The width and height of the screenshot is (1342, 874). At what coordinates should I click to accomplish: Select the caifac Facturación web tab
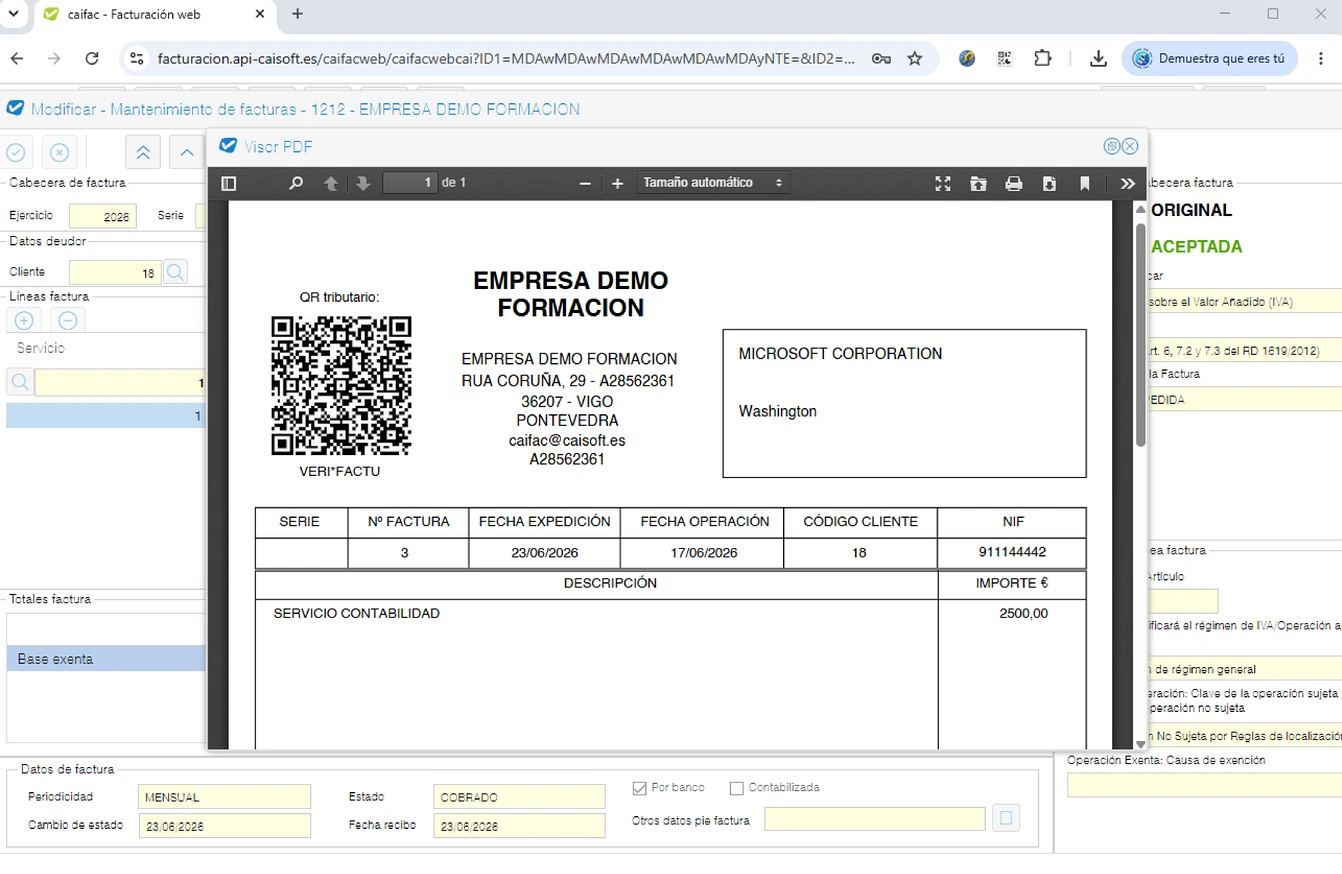coord(155,14)
